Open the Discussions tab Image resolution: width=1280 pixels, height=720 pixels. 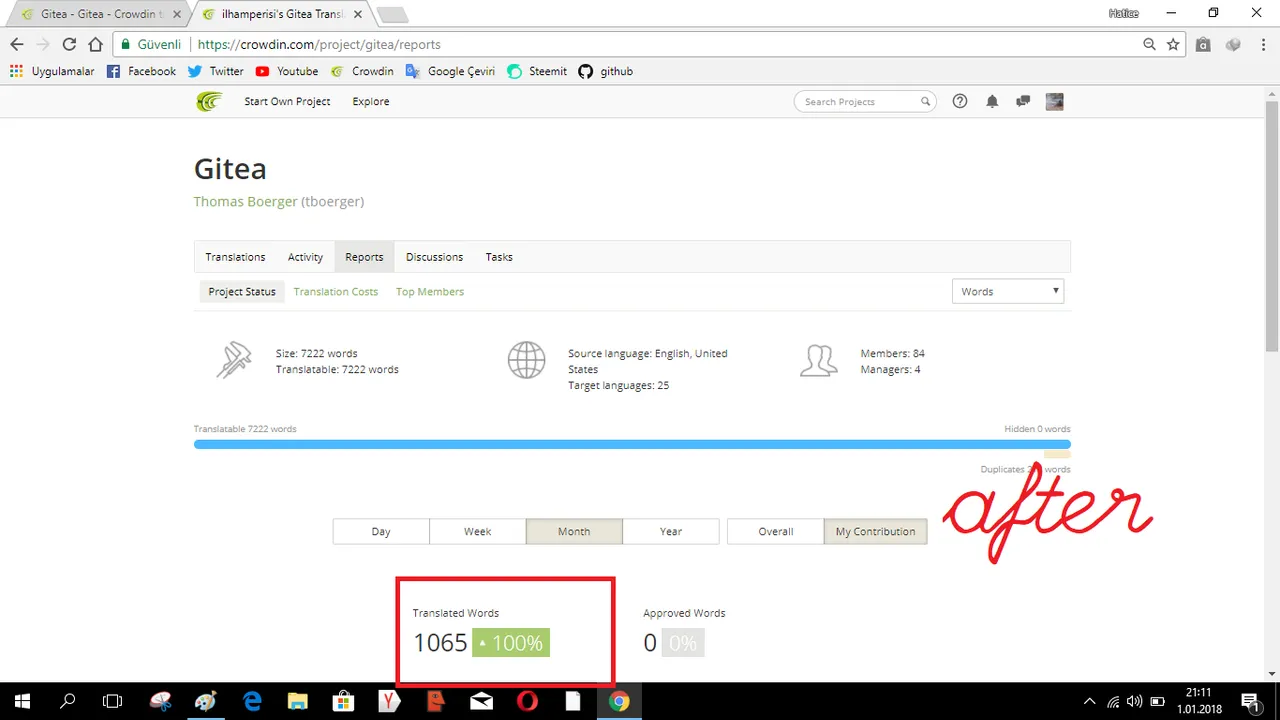[x=434, y=257]
